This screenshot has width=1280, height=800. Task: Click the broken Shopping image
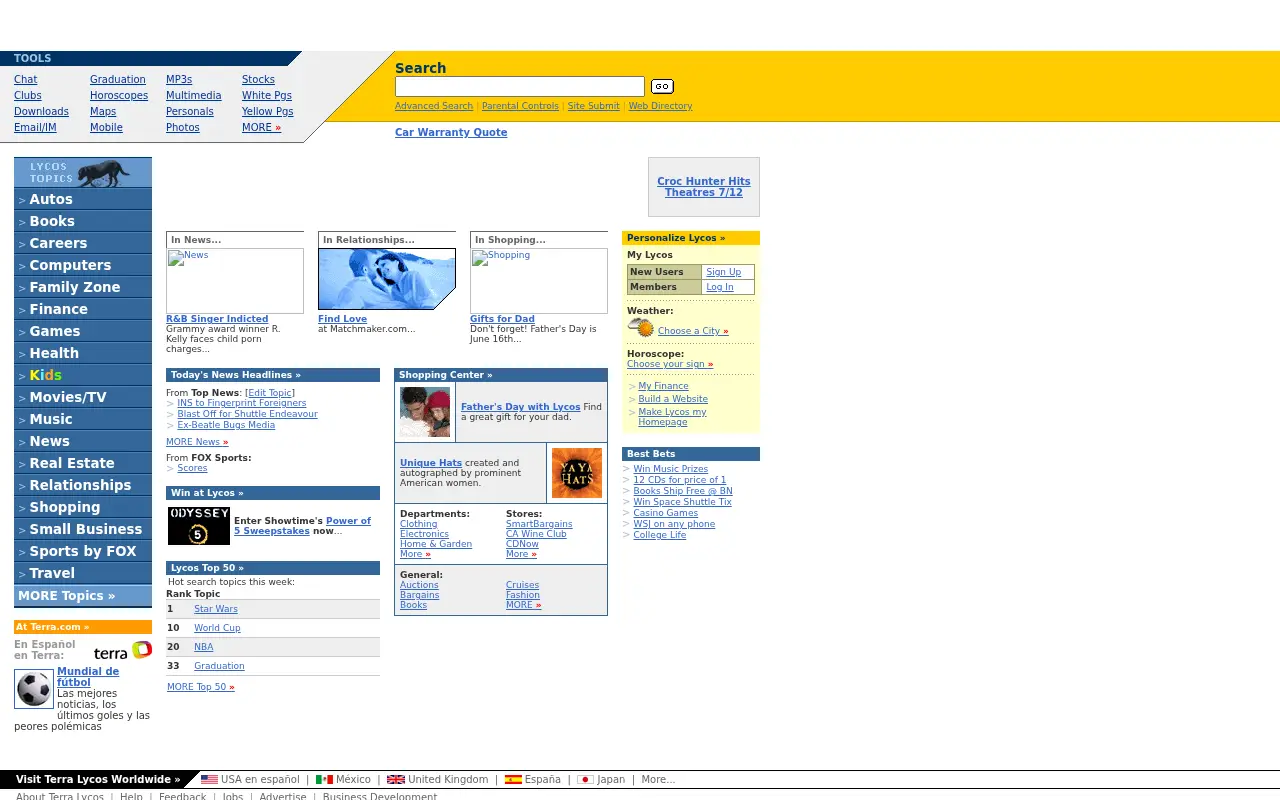point(539,281)
